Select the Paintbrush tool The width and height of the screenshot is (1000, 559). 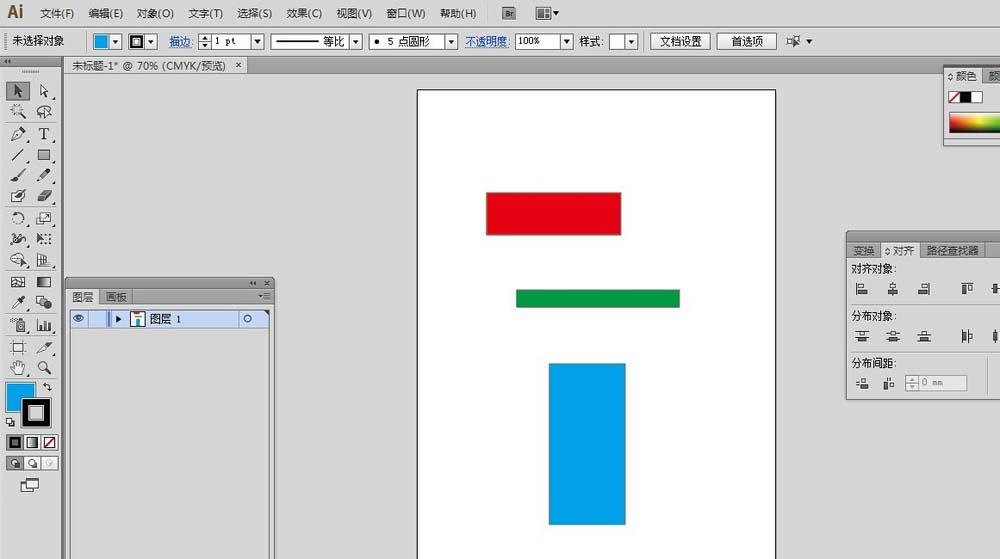(x=18, y=175)
